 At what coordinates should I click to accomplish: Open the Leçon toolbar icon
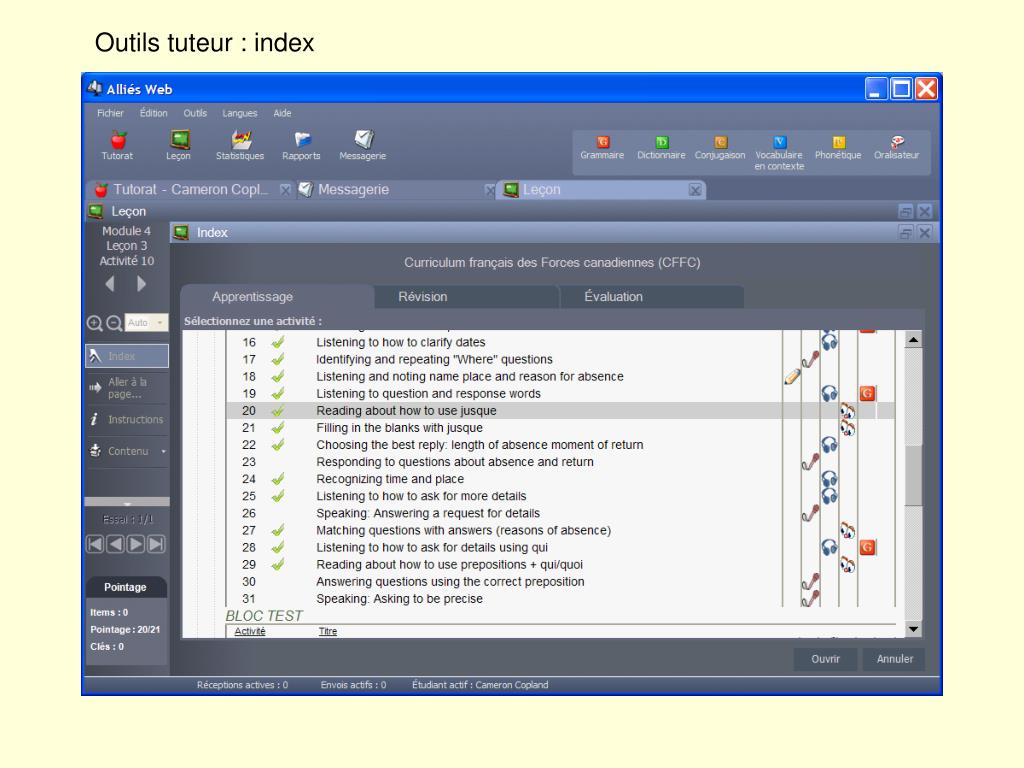pos(178,146)
